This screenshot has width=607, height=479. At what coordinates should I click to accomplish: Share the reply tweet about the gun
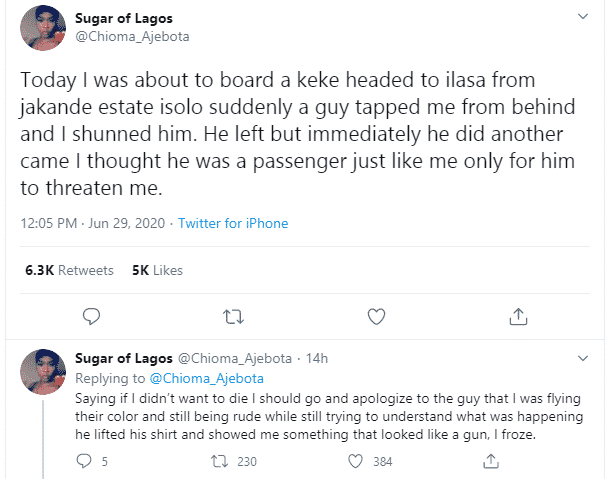pyautogui.click(x=491, y=461)
